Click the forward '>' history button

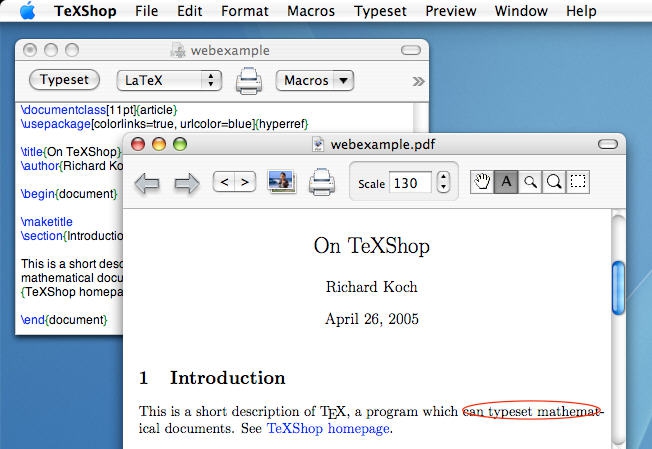pyautogui.click(x=245, y=182)
